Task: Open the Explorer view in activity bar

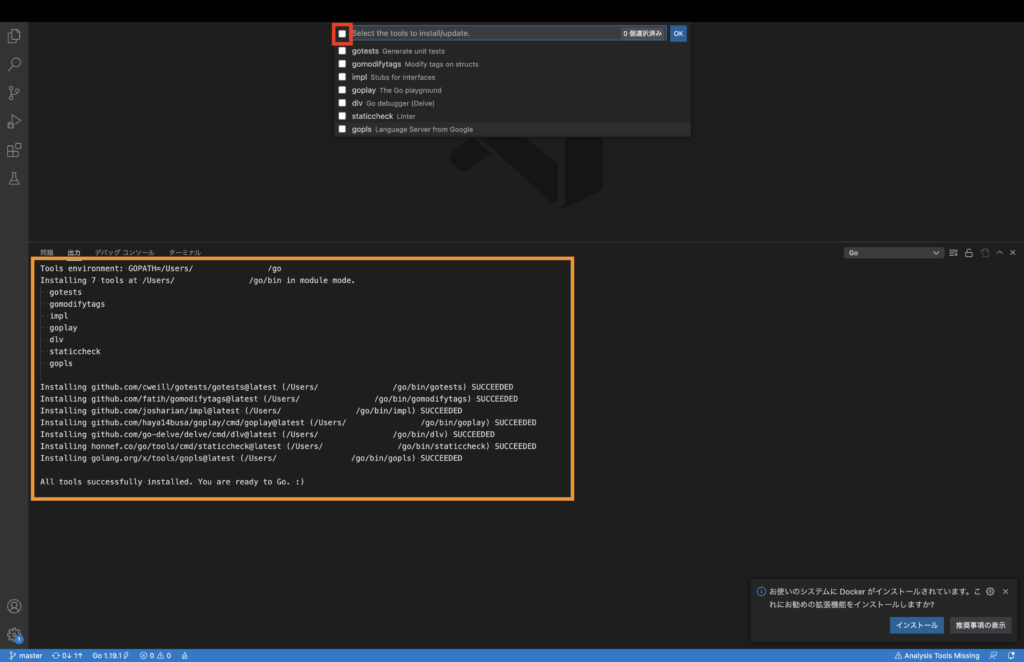Action: 14,36
